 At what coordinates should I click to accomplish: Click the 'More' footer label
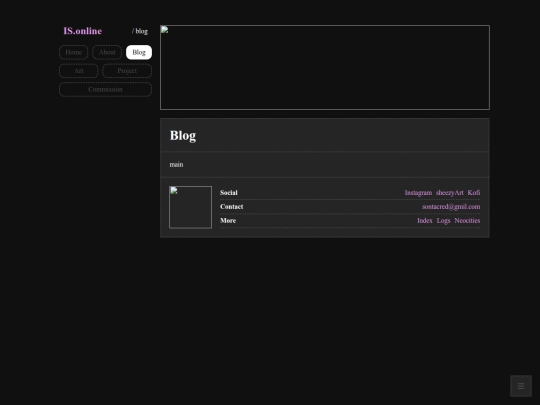[x=228, y=220]
